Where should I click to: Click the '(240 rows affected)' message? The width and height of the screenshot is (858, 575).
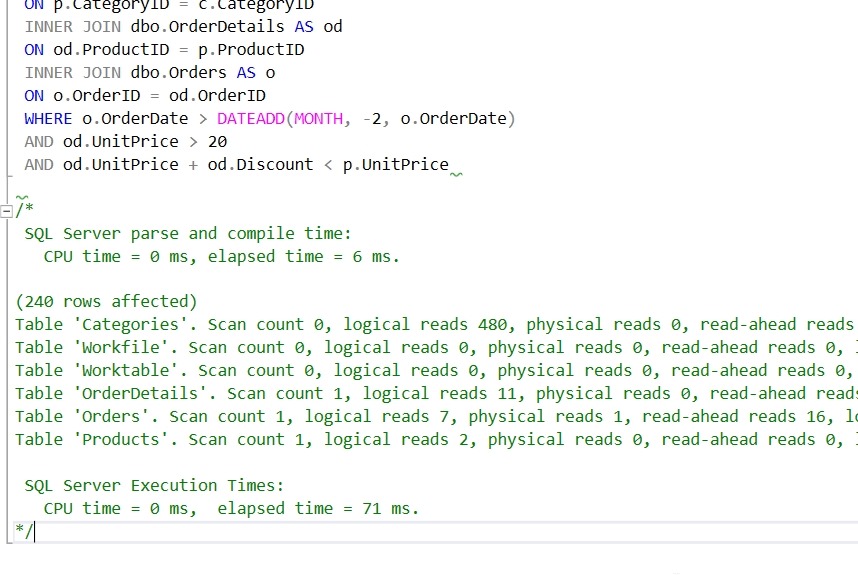click(x=106, y=301)
